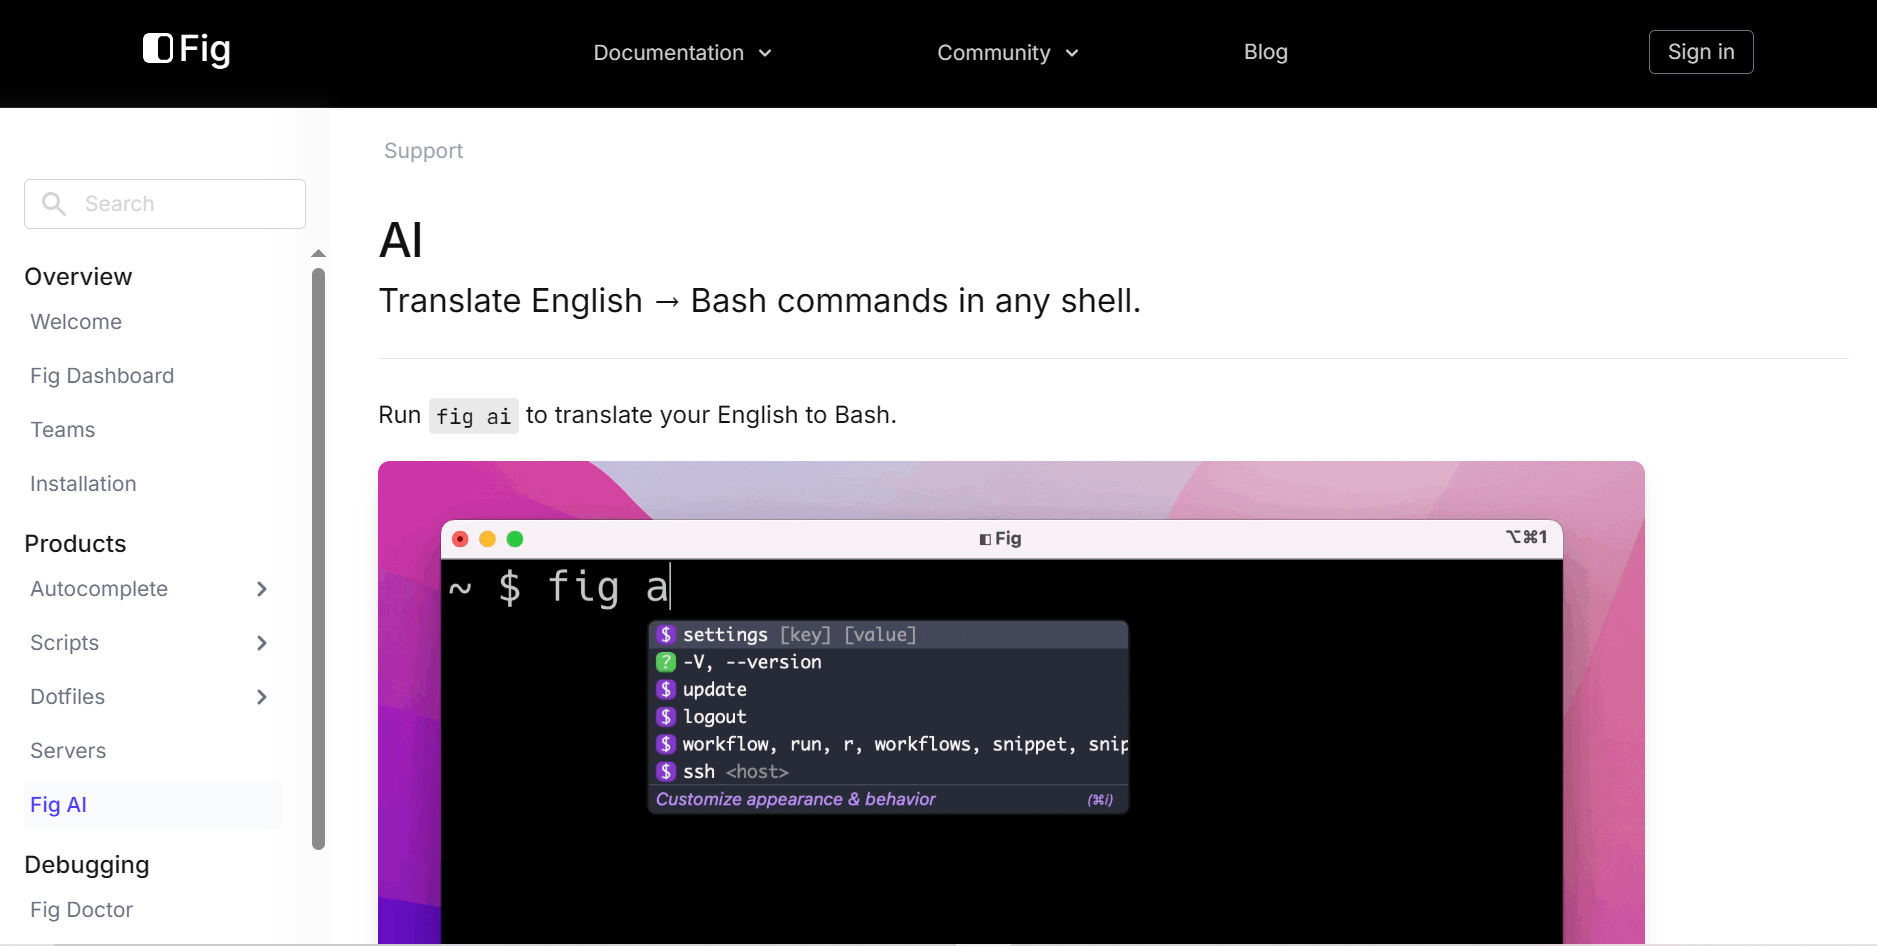Click 'Customize appearance & behavior' text
The height and width of the screenshot is (946, 1877).
tap(796, 799)
